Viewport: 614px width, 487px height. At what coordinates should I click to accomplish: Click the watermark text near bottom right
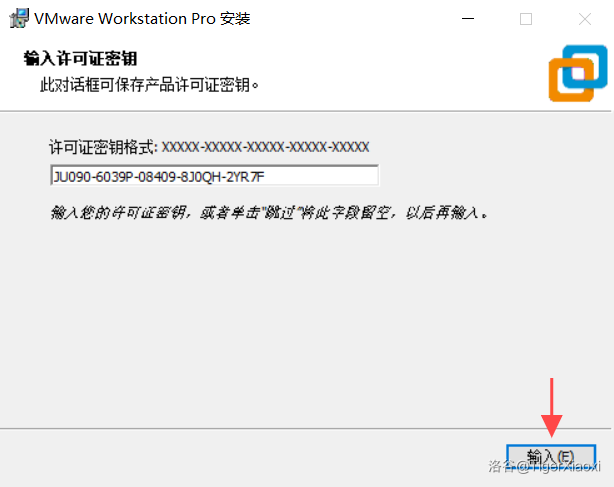pyautogui.click(x=545, y=466)
